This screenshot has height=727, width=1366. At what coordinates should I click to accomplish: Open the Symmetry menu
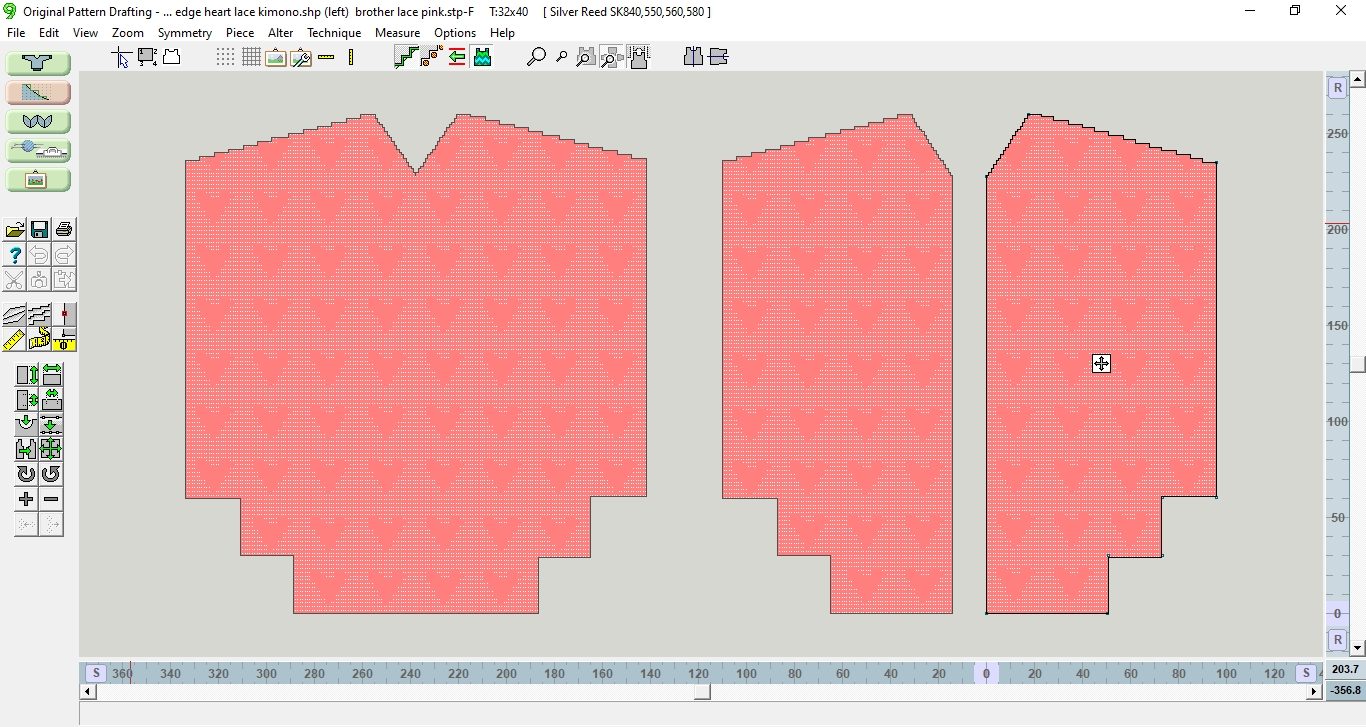click(x=185, y=33)
